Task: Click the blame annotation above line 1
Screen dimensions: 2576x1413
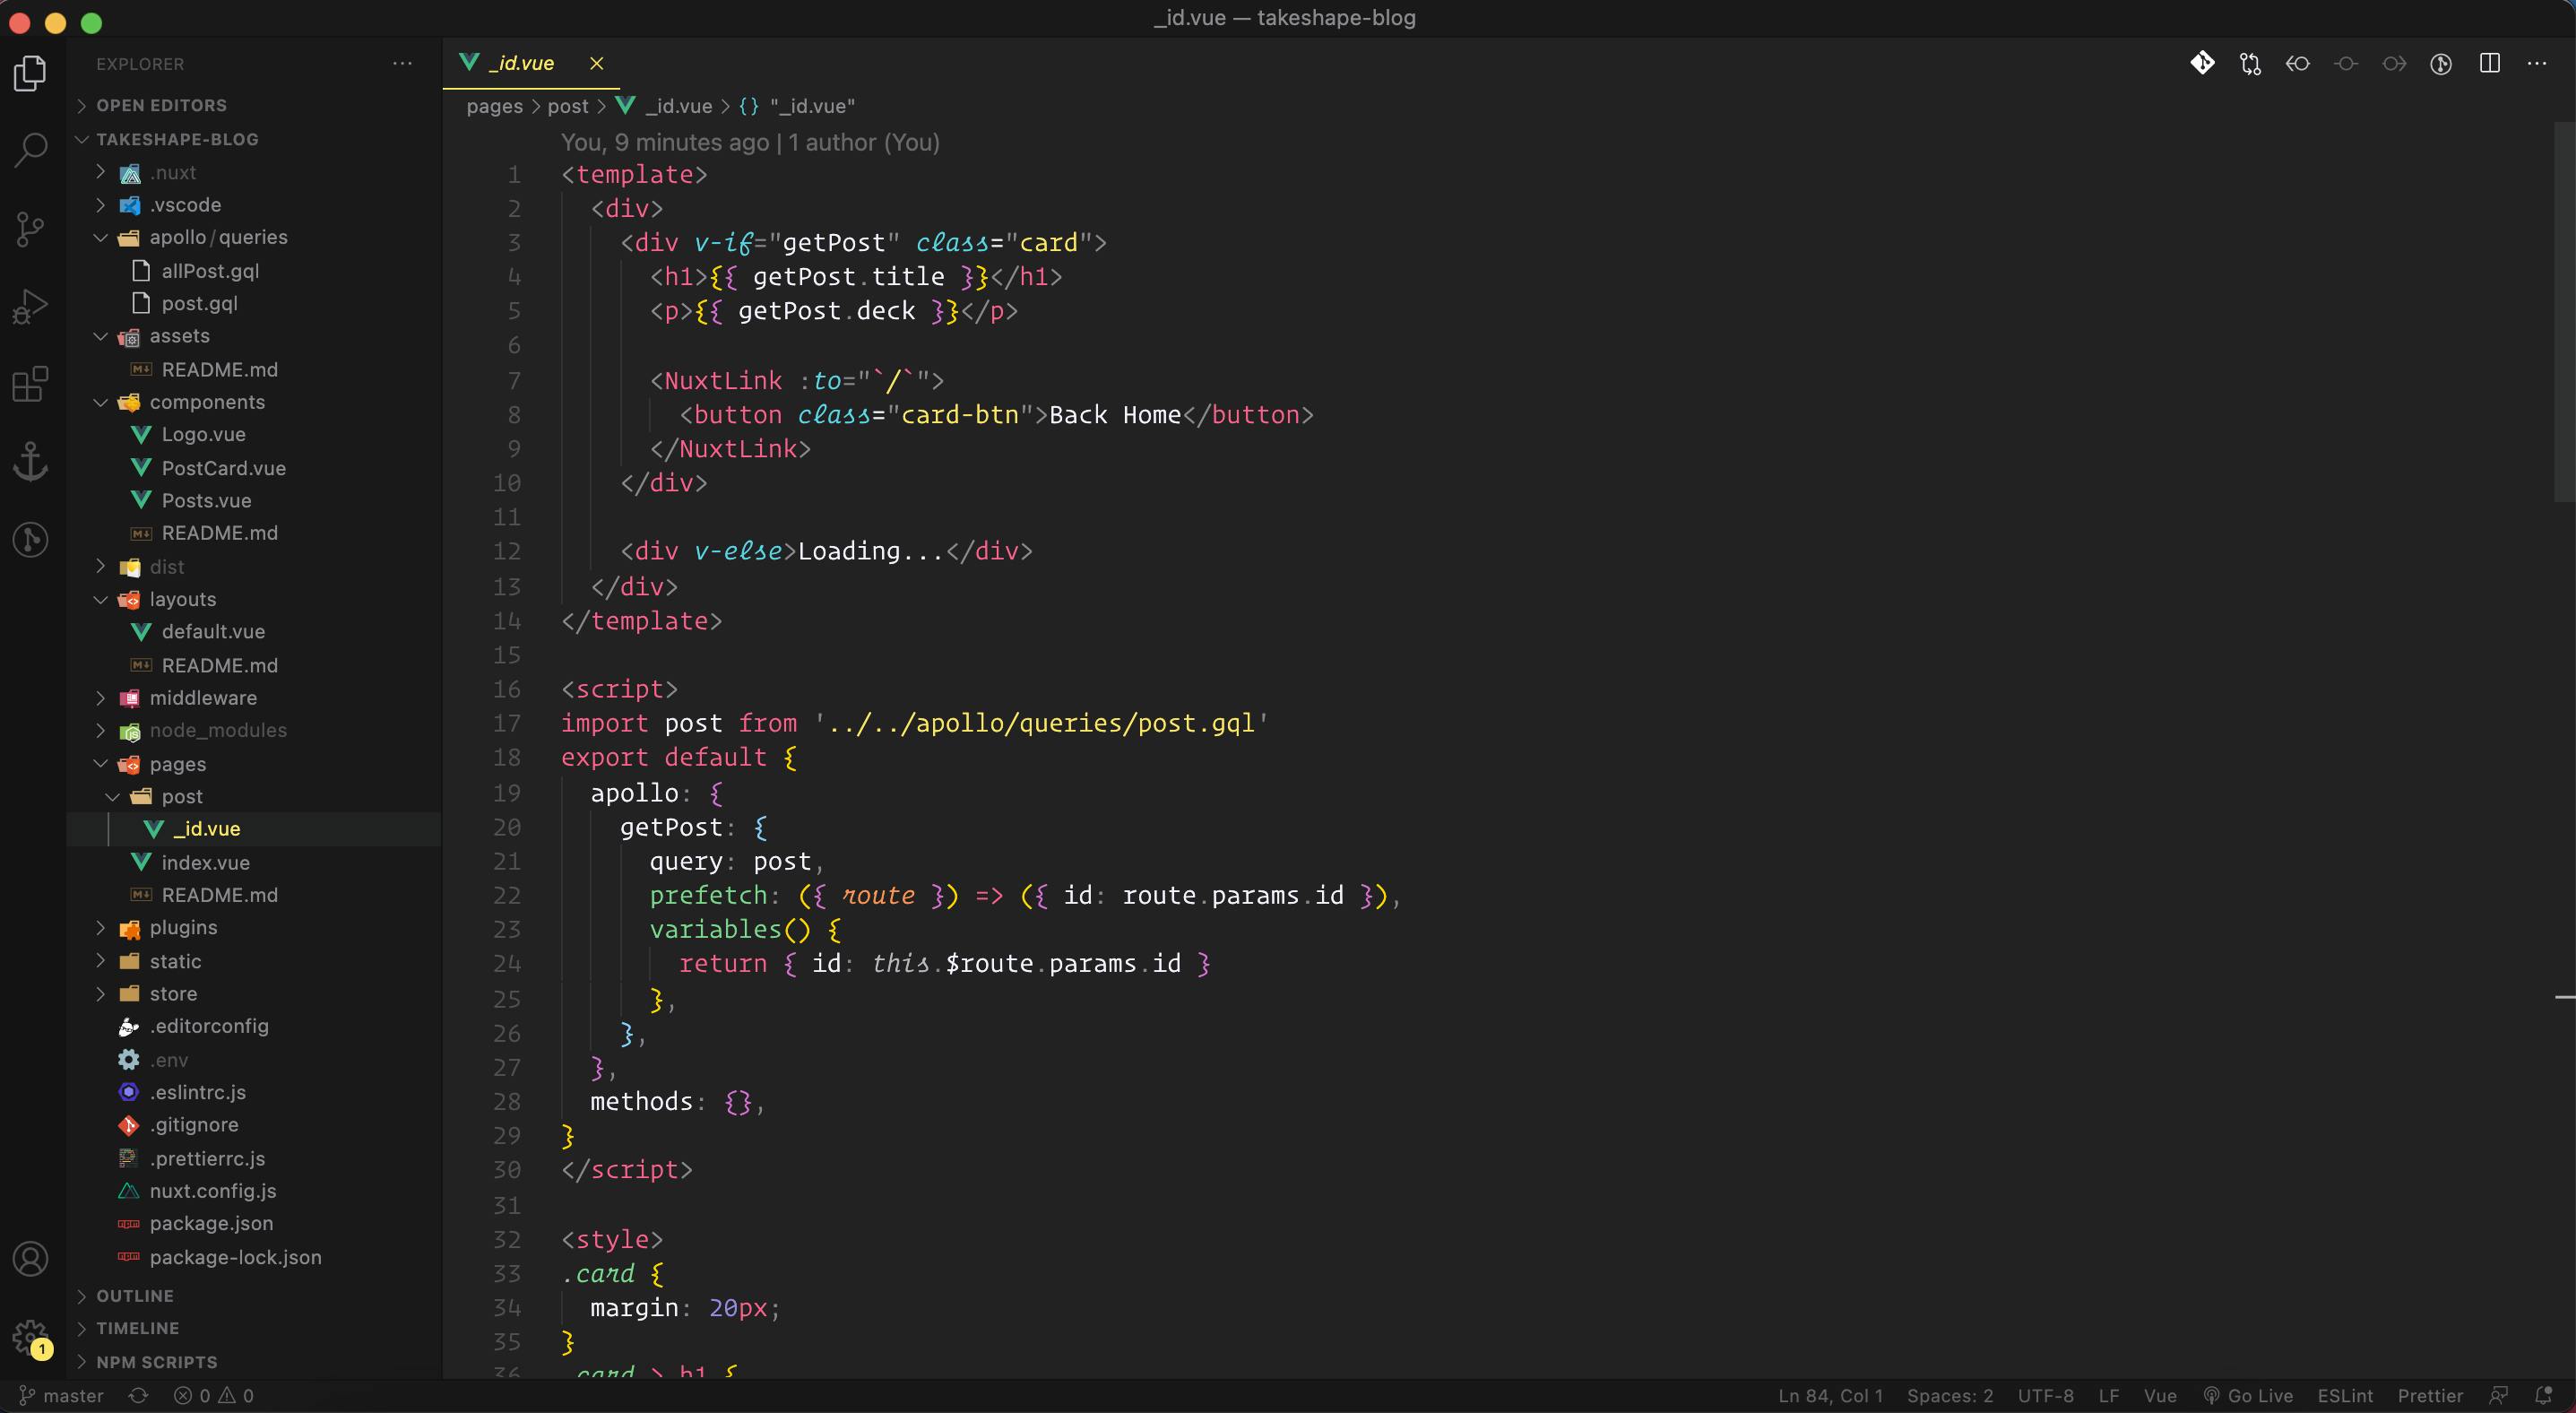Action: click(x=750, y=142)
